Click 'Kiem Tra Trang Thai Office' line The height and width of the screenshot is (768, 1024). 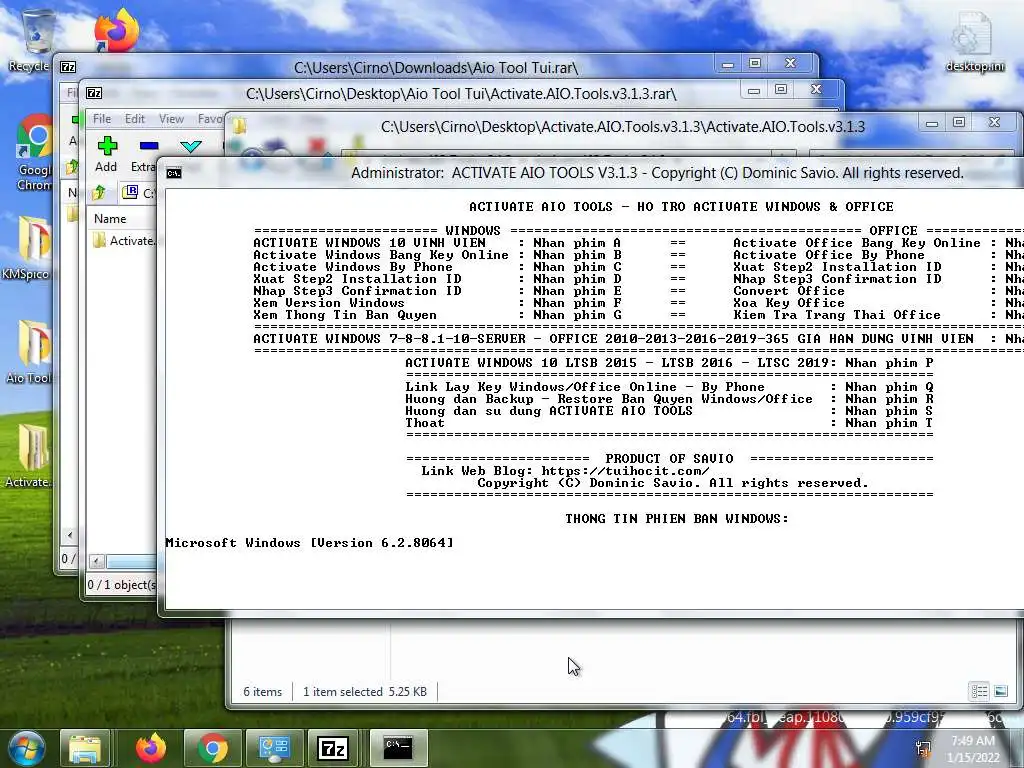pos(837,315)
